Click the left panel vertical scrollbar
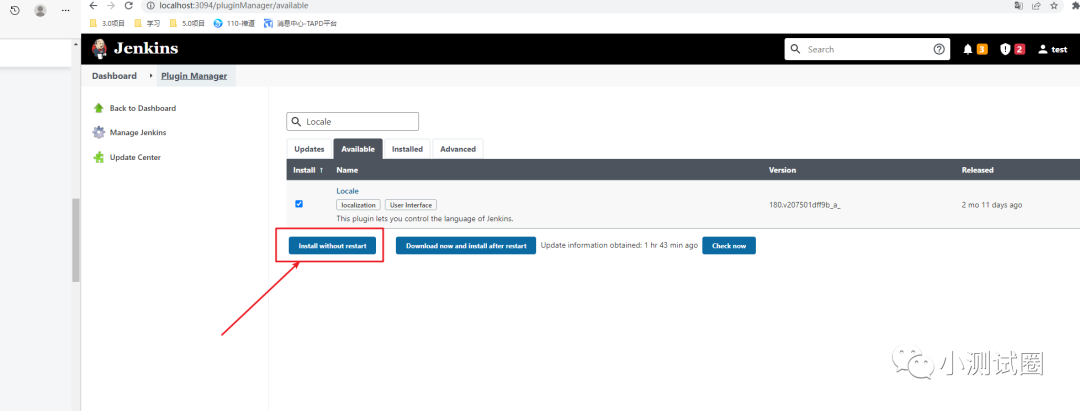Image resolution: width=1080 pixels, height=411 pixels. (x=76, y=240)
